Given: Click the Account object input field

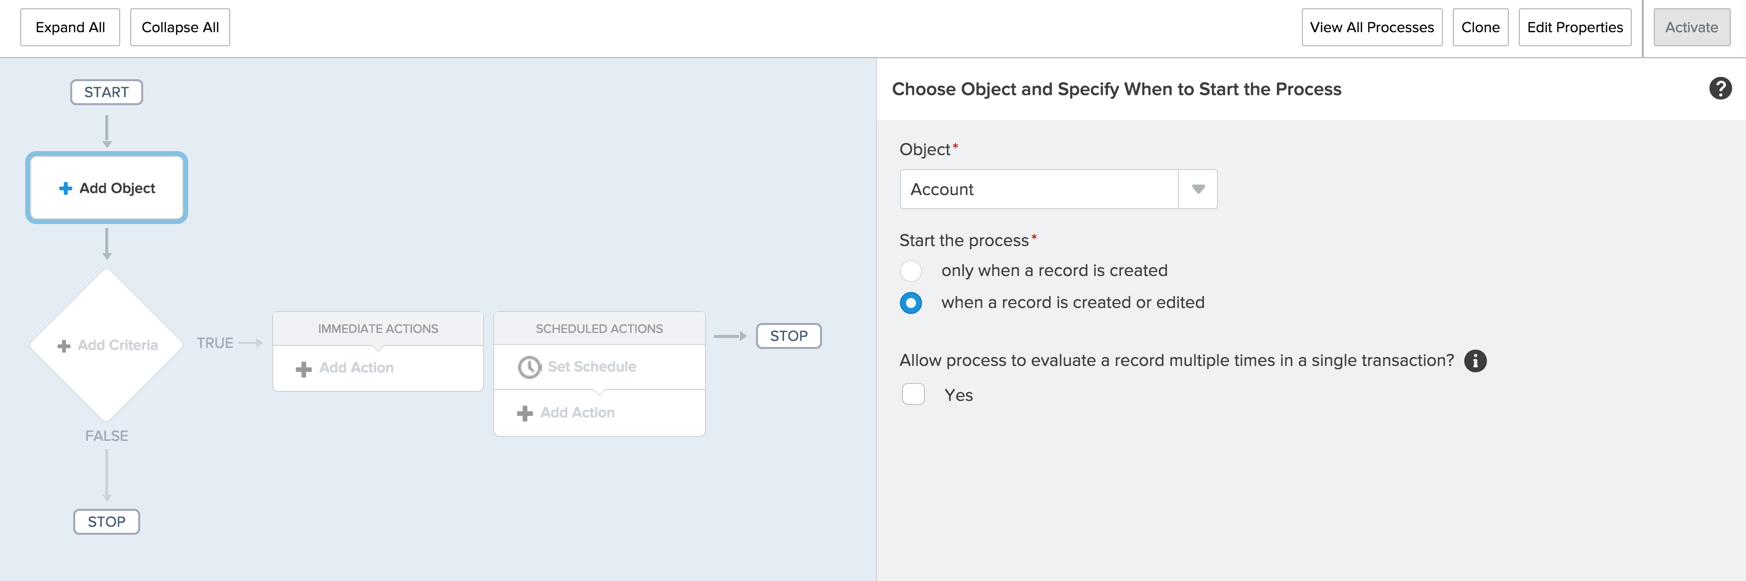Looking at the screenshot, I should click(x=1038, y=189).
